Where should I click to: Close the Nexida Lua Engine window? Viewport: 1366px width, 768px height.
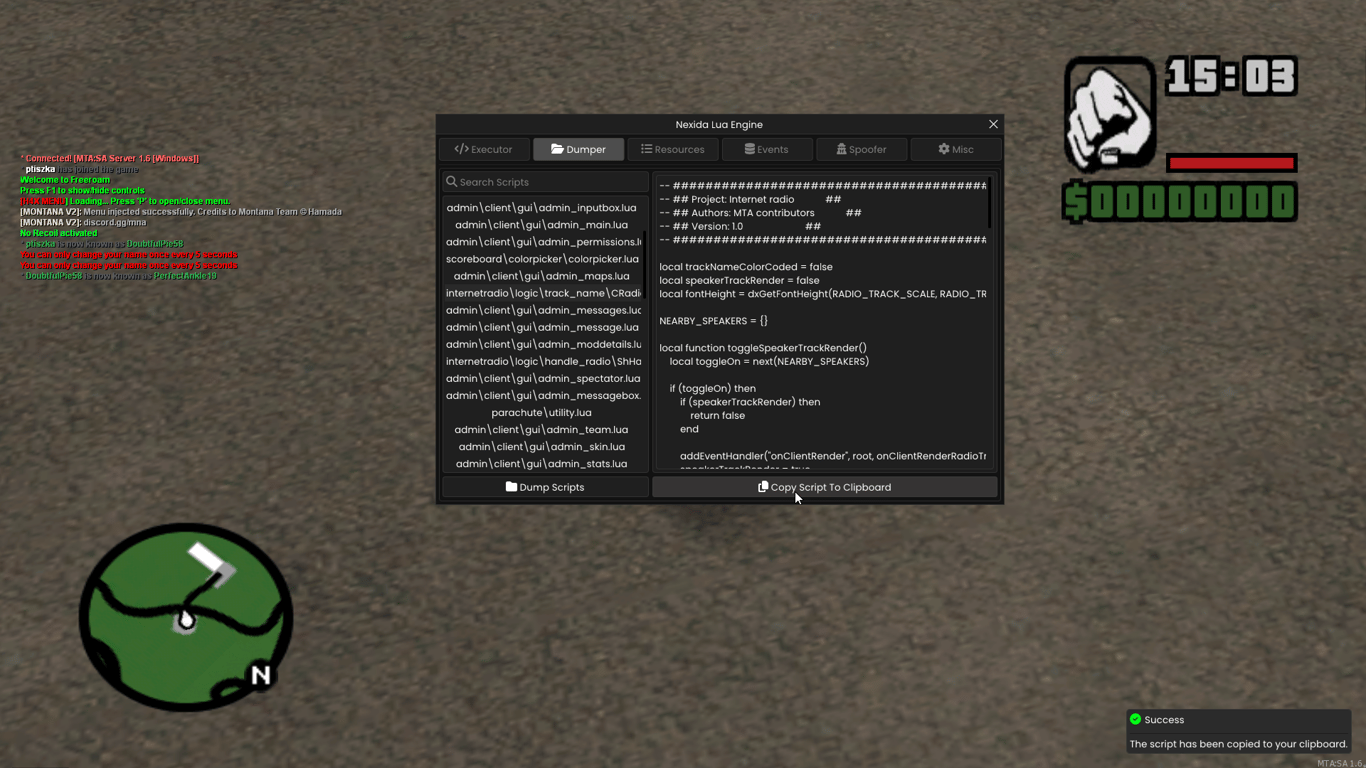pyautogui.click(x=993, y=124)
